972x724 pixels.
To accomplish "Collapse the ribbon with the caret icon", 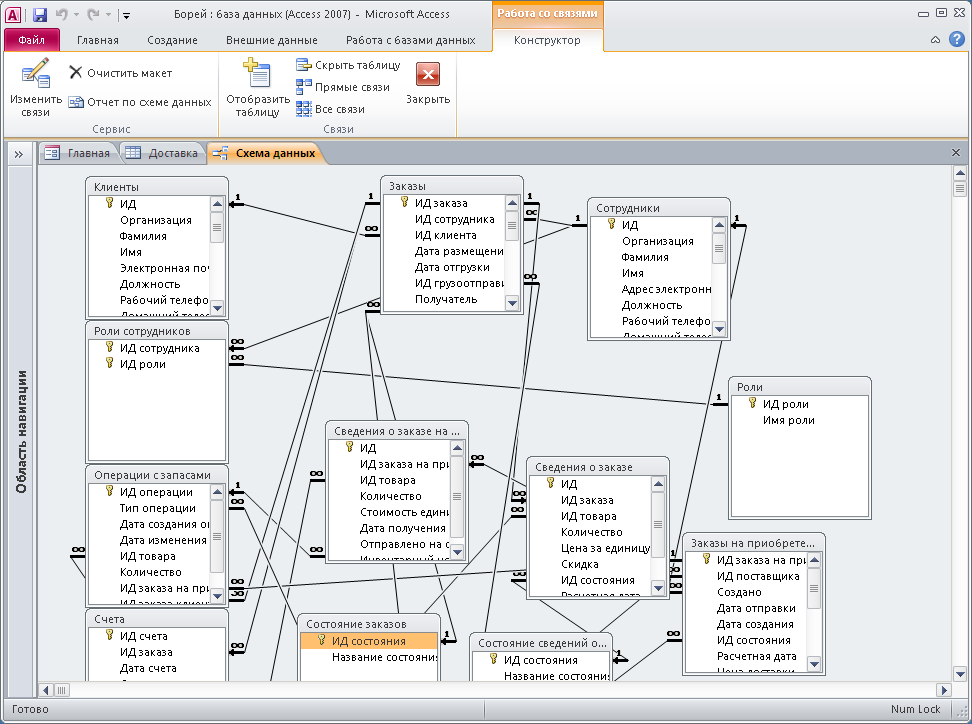I will (935, 40).
